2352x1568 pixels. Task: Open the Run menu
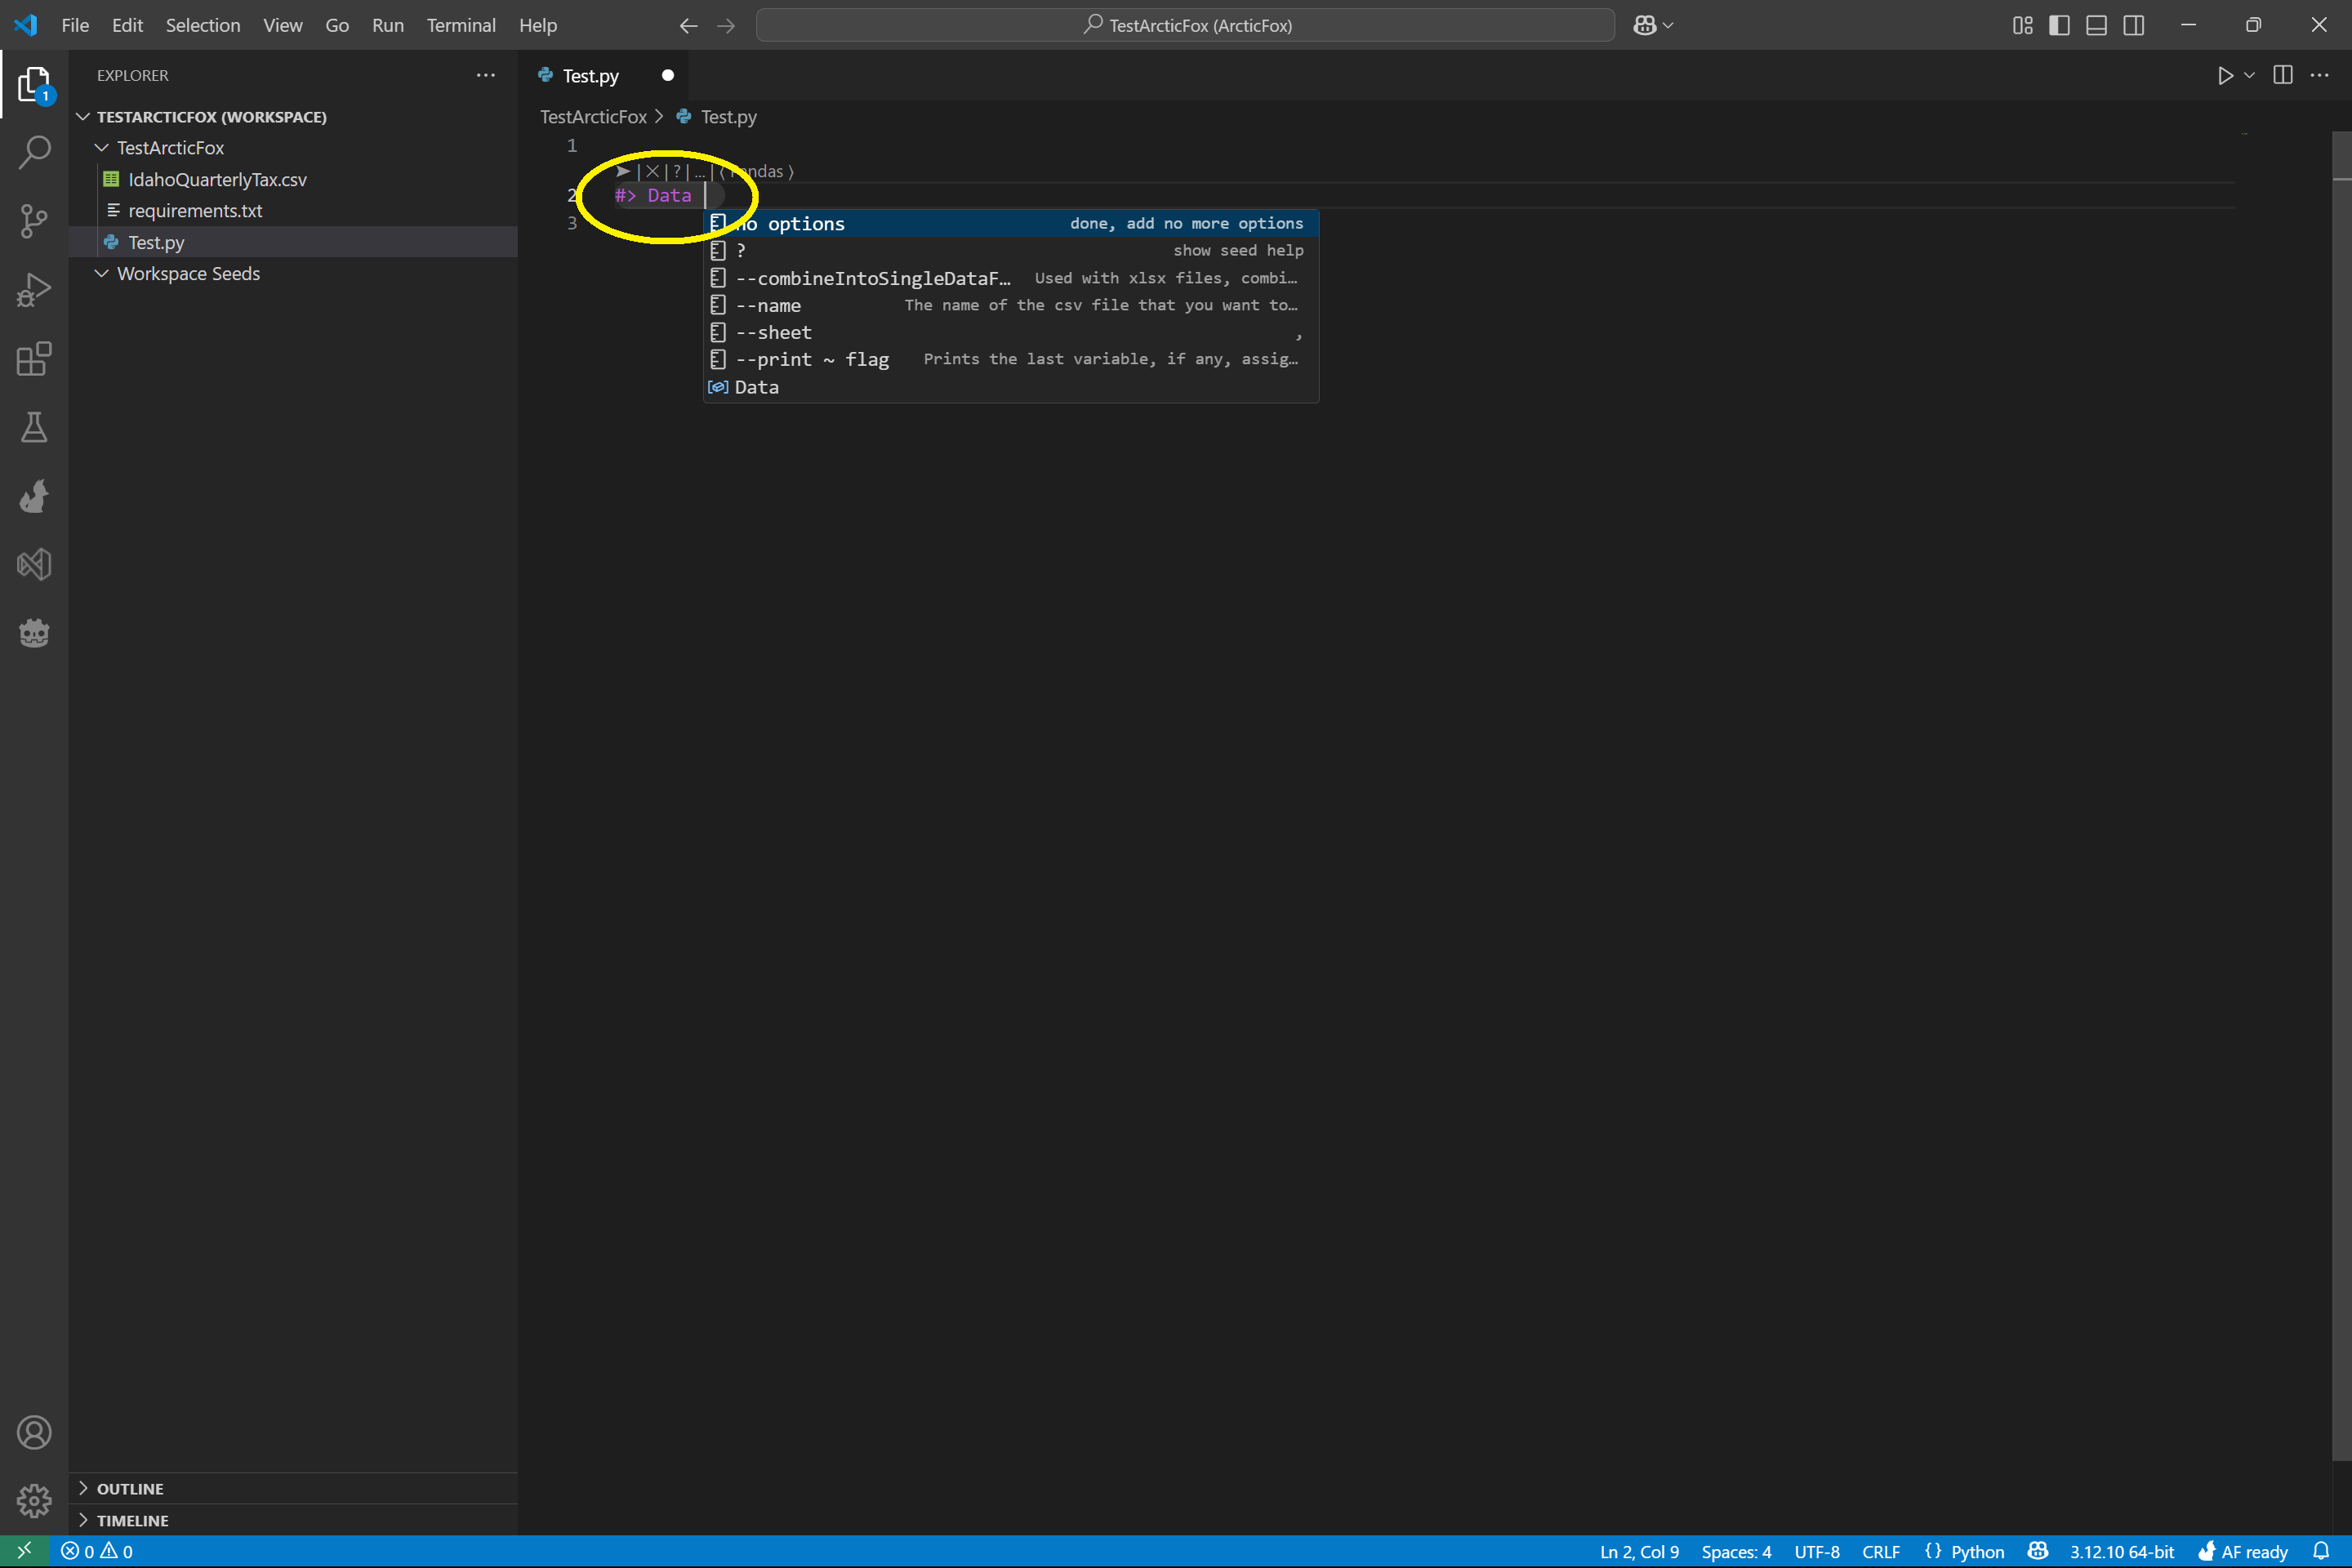tap(388, 25)
